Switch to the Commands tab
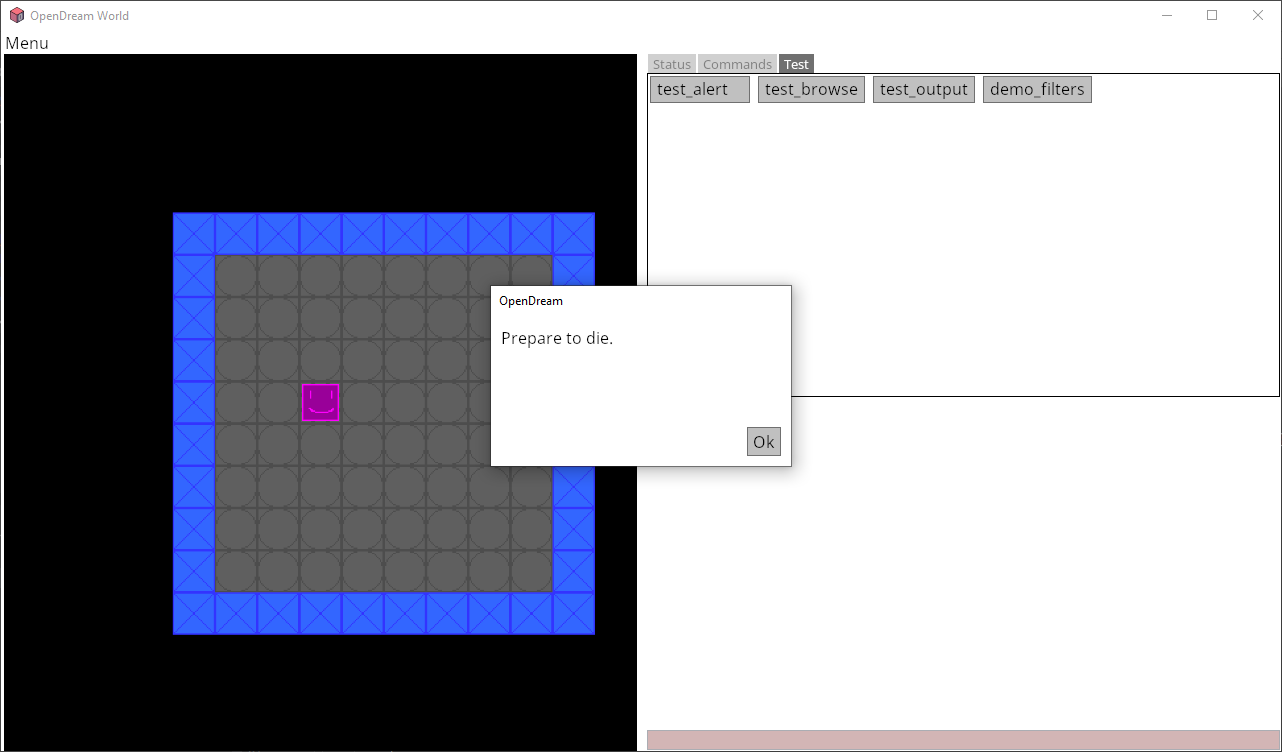 pos(737,63)
